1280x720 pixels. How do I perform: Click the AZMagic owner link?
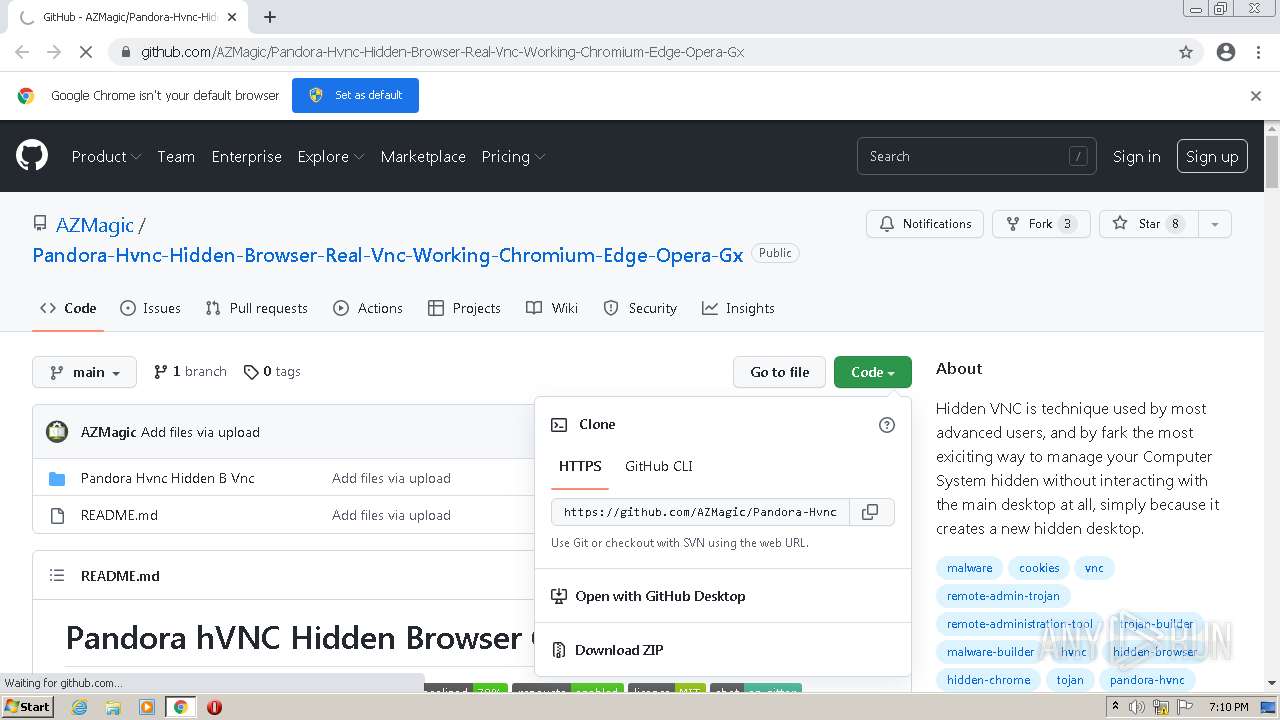coord(95,225)
